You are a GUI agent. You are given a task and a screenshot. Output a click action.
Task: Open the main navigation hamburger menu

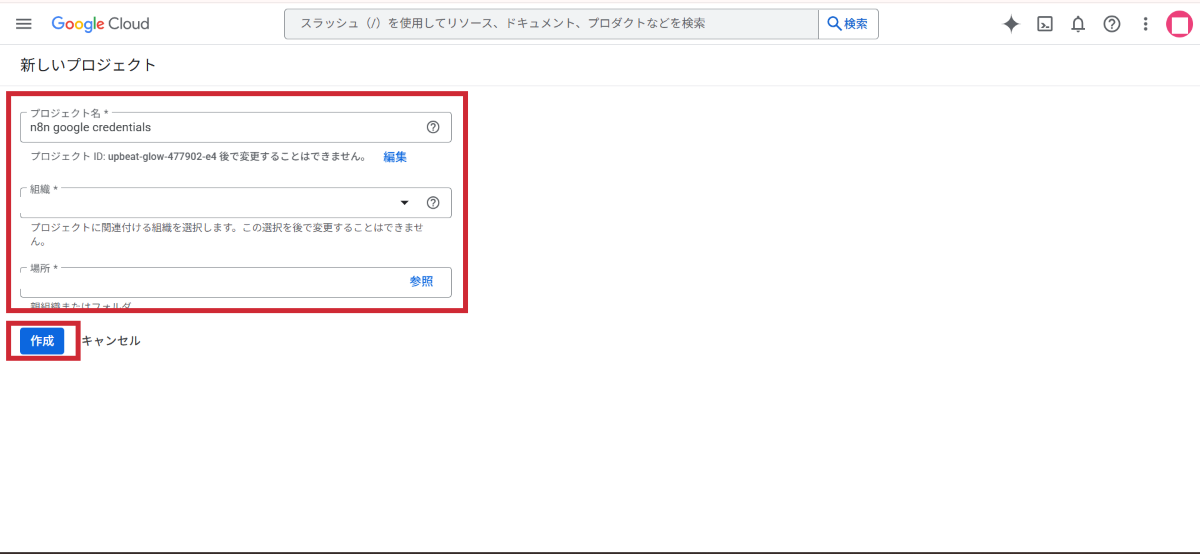(x=24, y=24)
